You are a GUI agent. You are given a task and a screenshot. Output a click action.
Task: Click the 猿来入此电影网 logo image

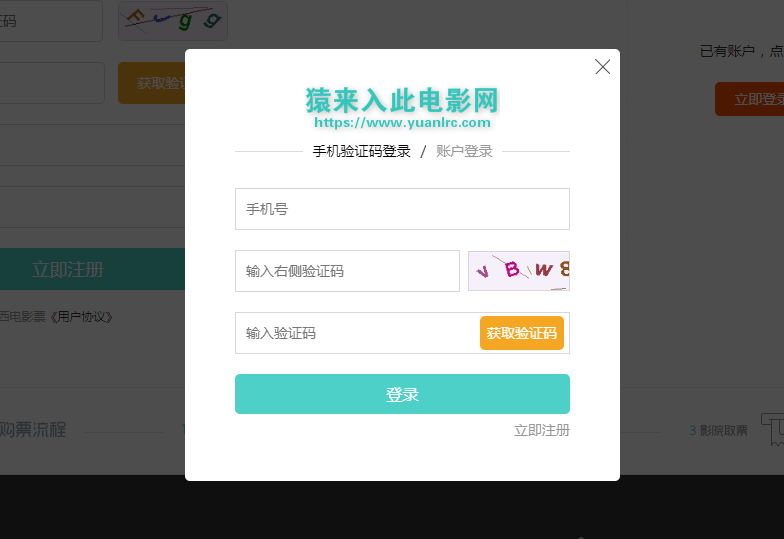[x=402, y=108]
